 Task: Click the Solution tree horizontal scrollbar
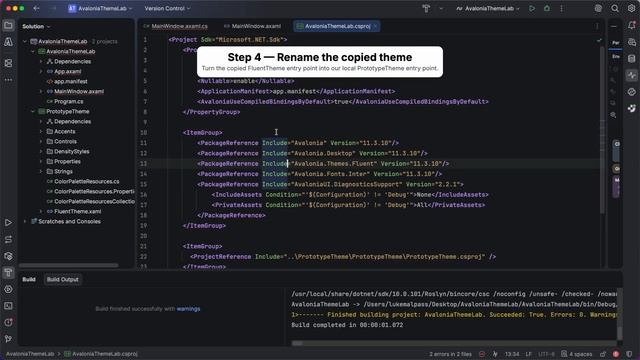click(x=69, y=265)
